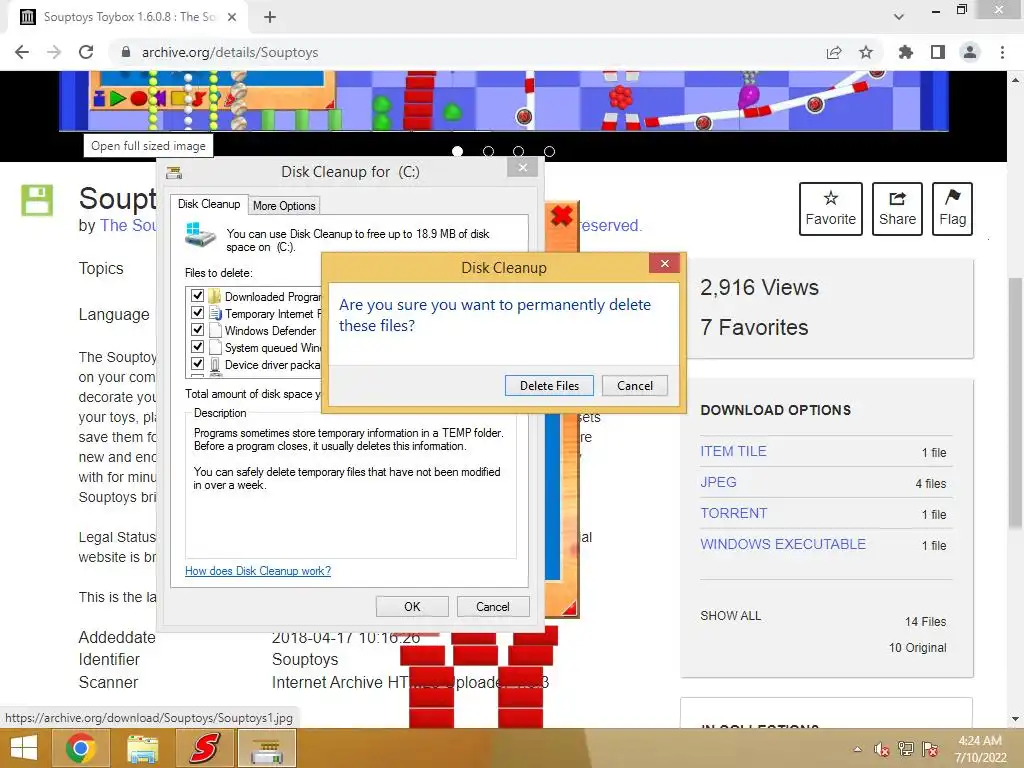
Task: Uncheck Downloaded Program Files checkbox
Action: [197, 296]
